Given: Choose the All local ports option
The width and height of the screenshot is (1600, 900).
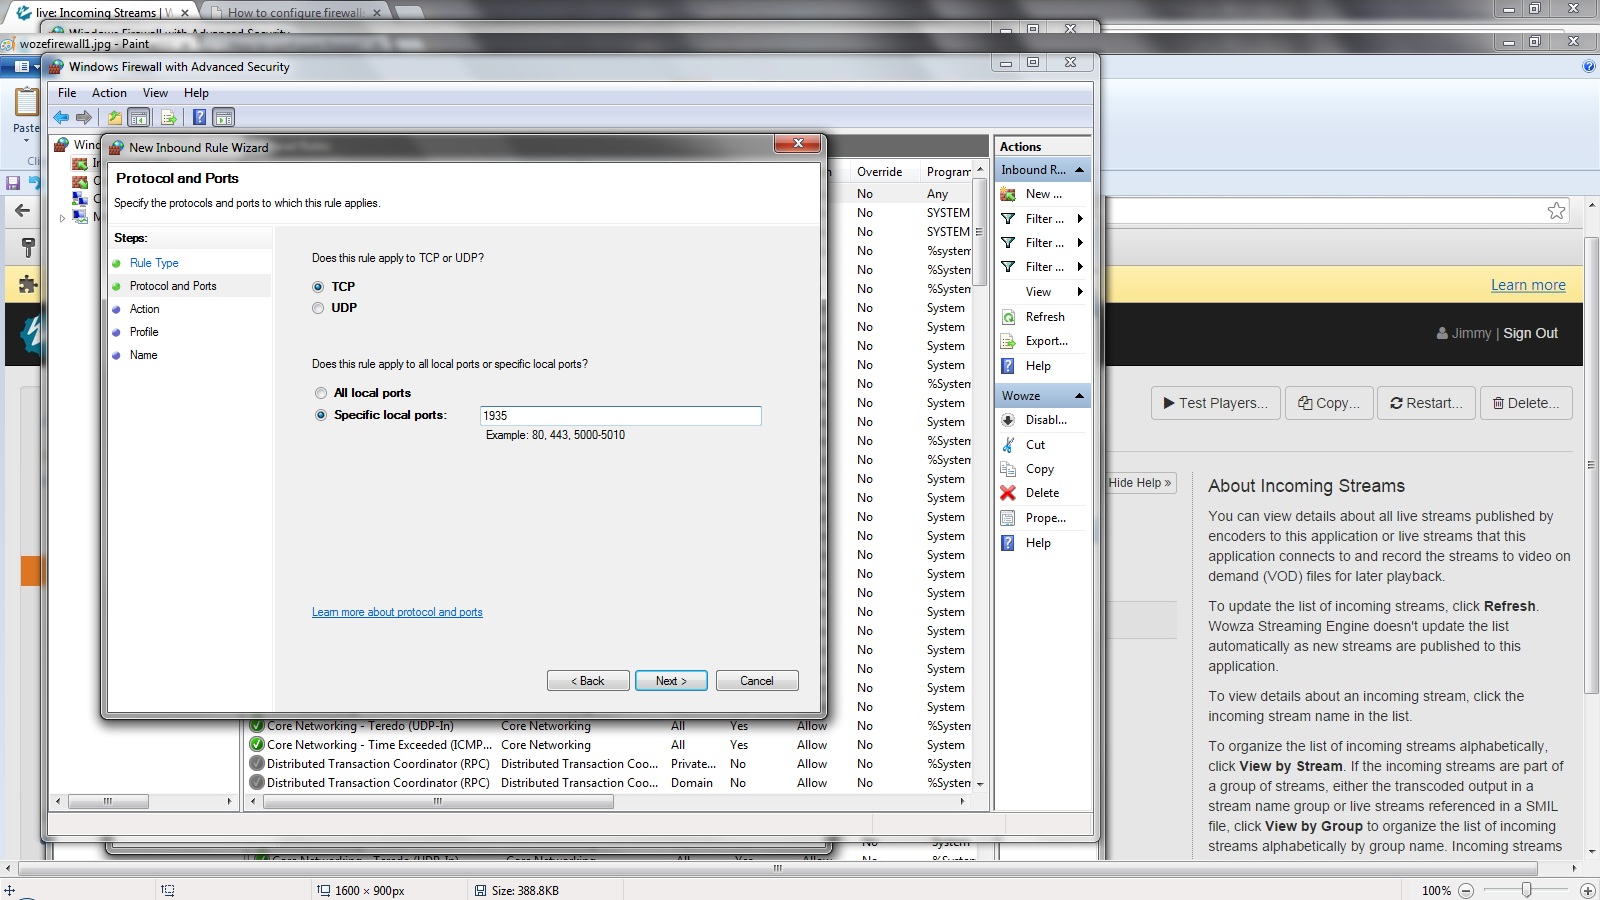Looking at the screenshot, I should 321,393.
